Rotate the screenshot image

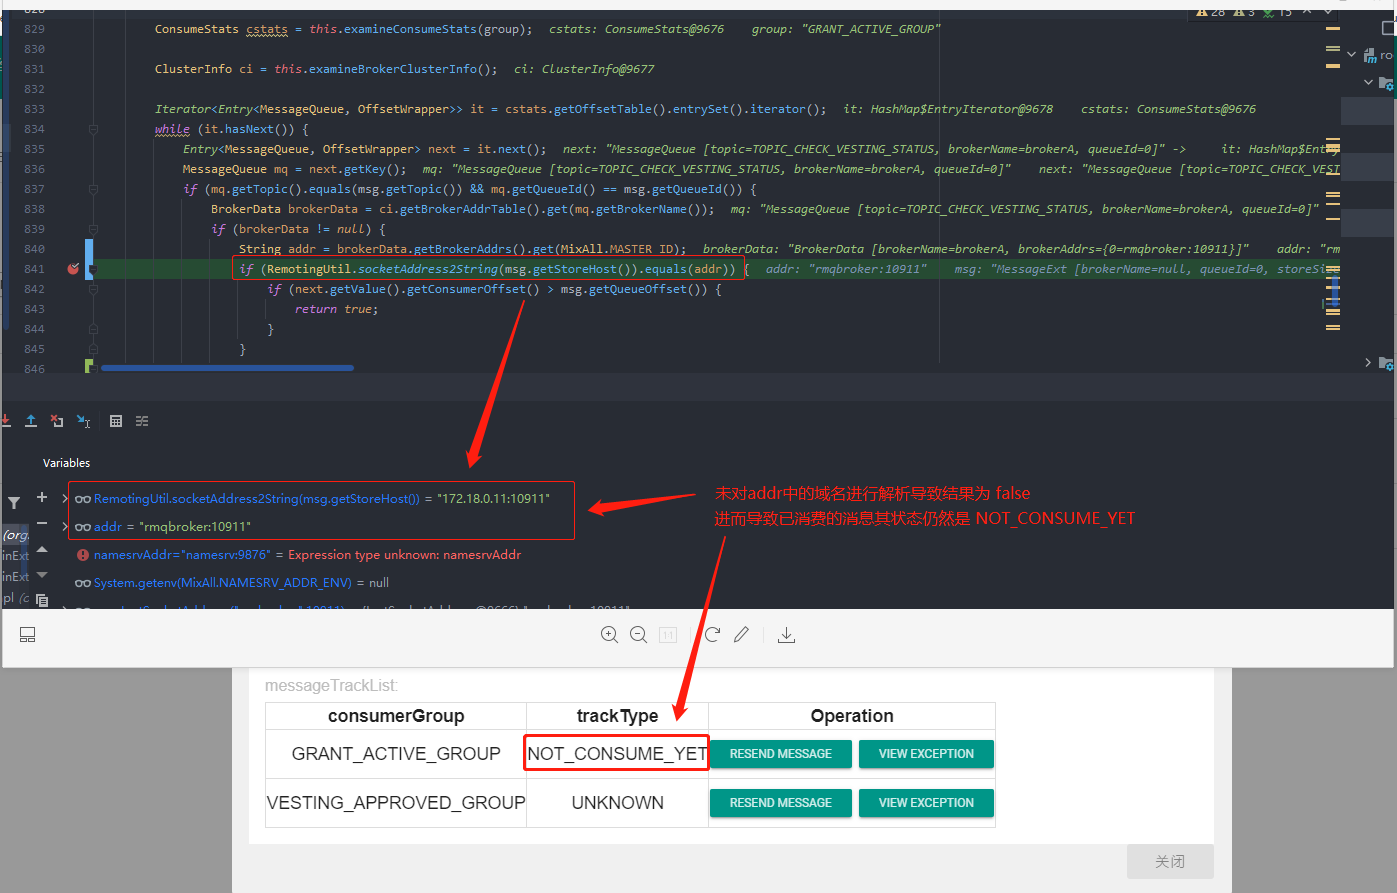[x=712, y=634]
